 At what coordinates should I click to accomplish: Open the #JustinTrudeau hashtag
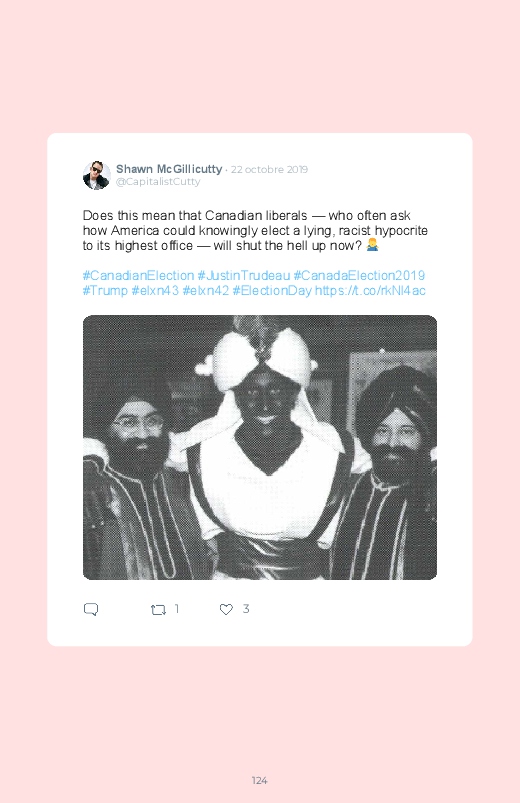[244, 276]
